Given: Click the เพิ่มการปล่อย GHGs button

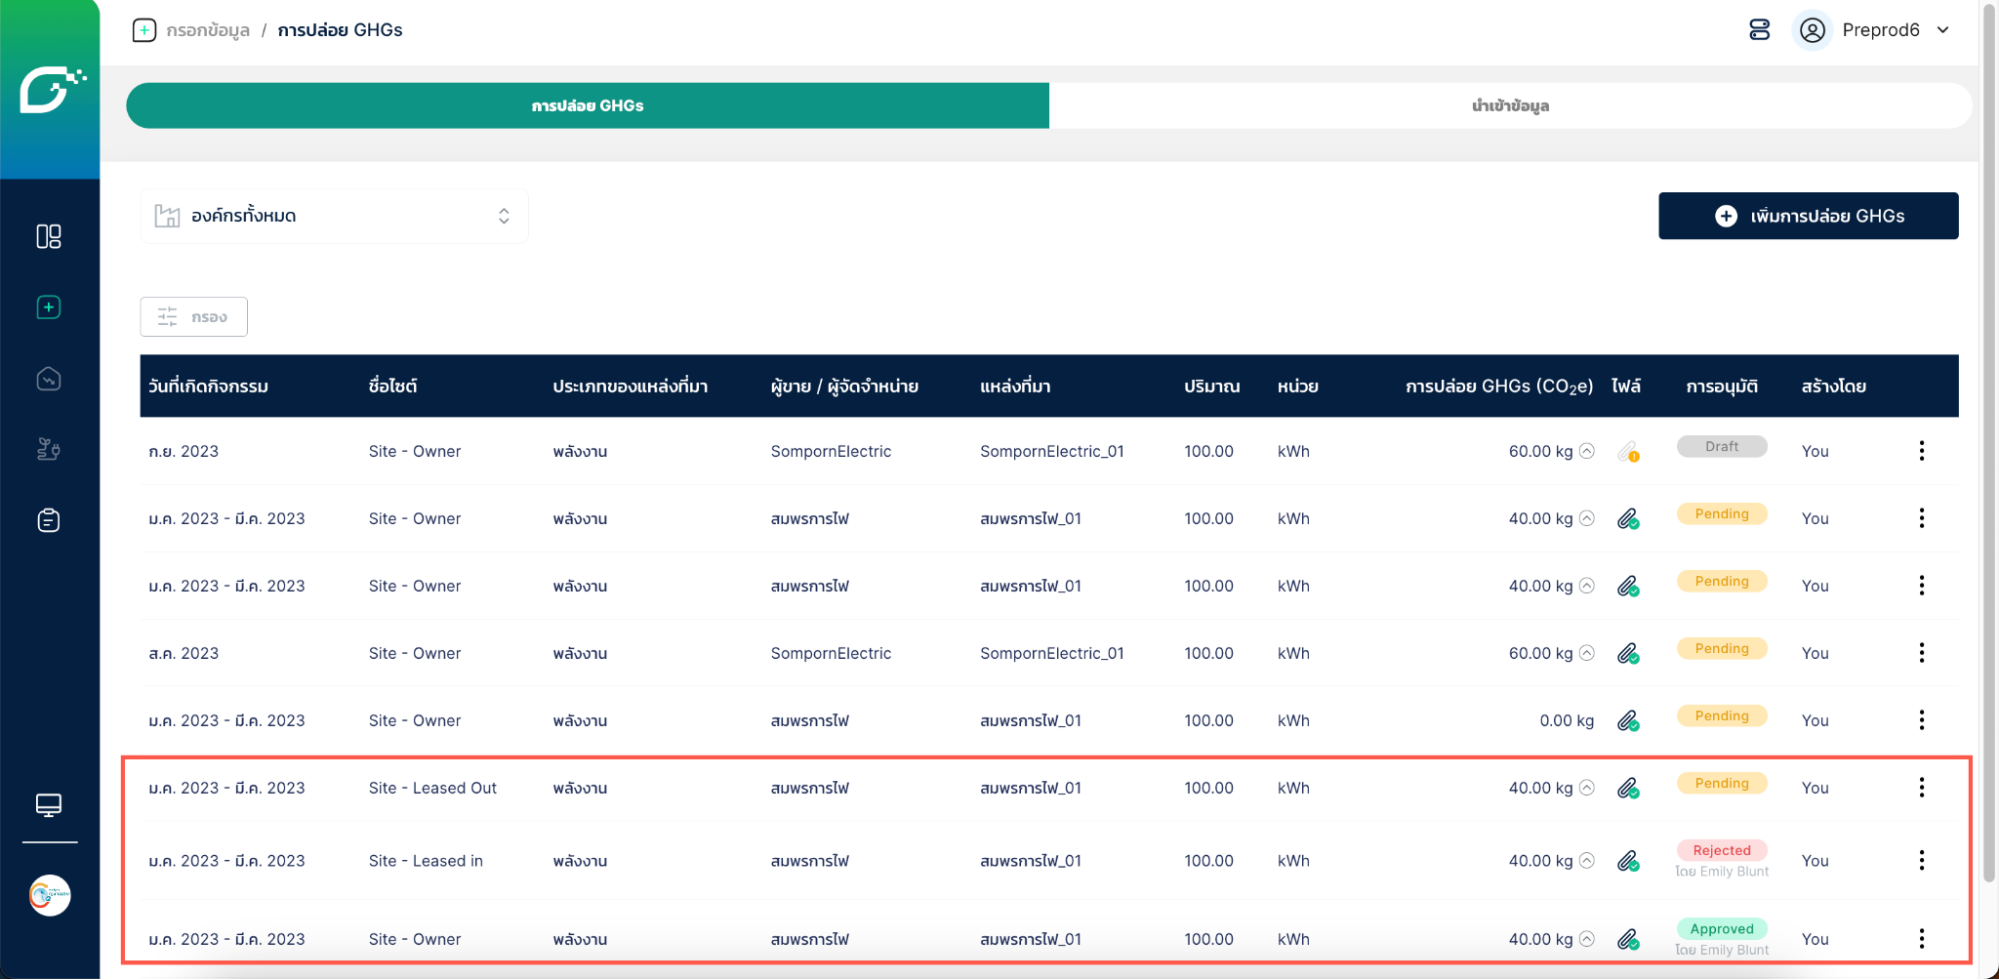Looking at the screenshot, I should (x=1807, y=216).
